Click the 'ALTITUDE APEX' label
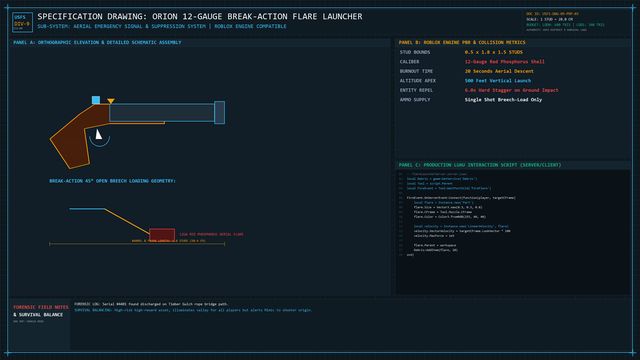This screenshot has width=640, height=360. pos(418,81)
